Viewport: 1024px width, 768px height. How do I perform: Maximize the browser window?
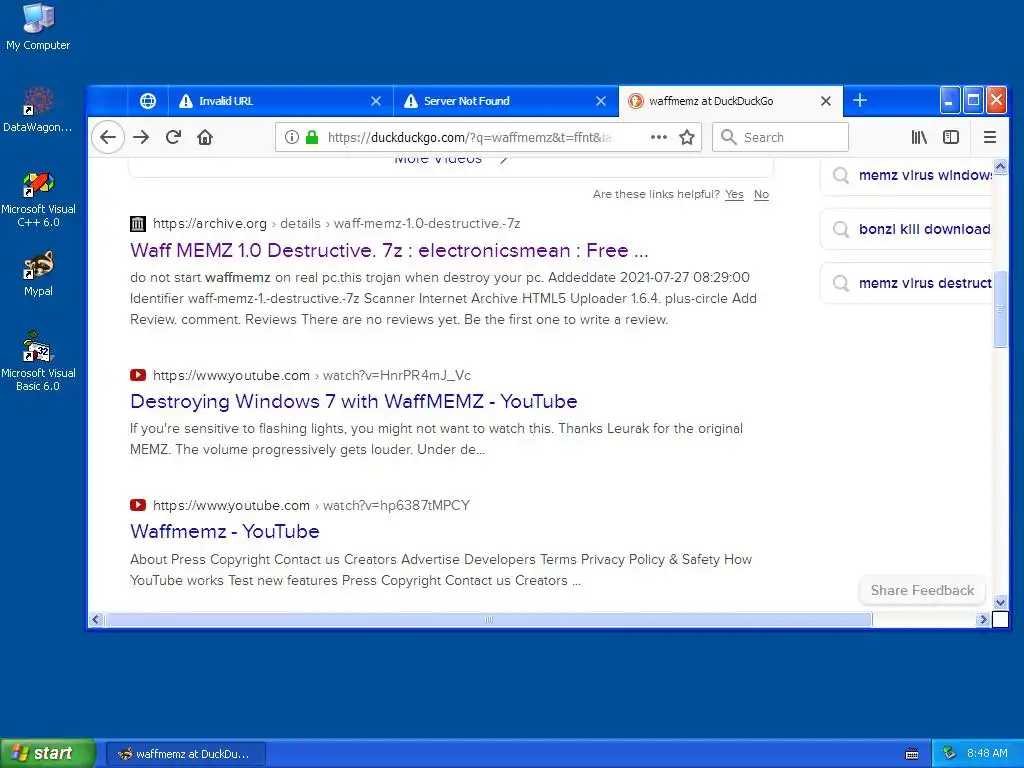[x=973, y=101]
